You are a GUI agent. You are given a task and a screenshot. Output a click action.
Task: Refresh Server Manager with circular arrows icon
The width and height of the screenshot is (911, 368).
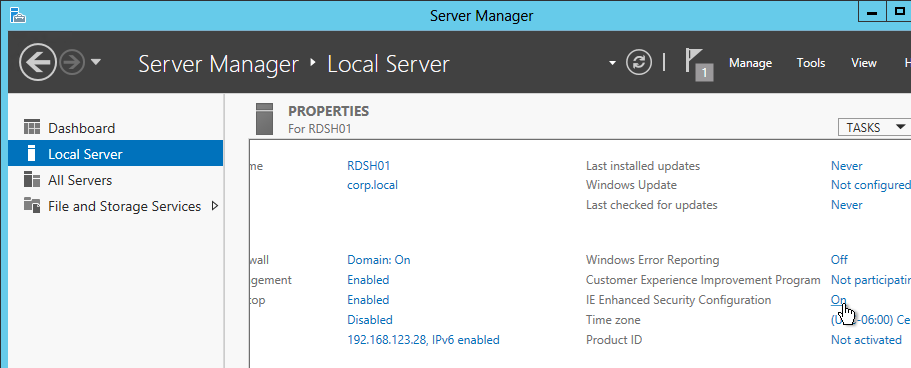[639, 62]
